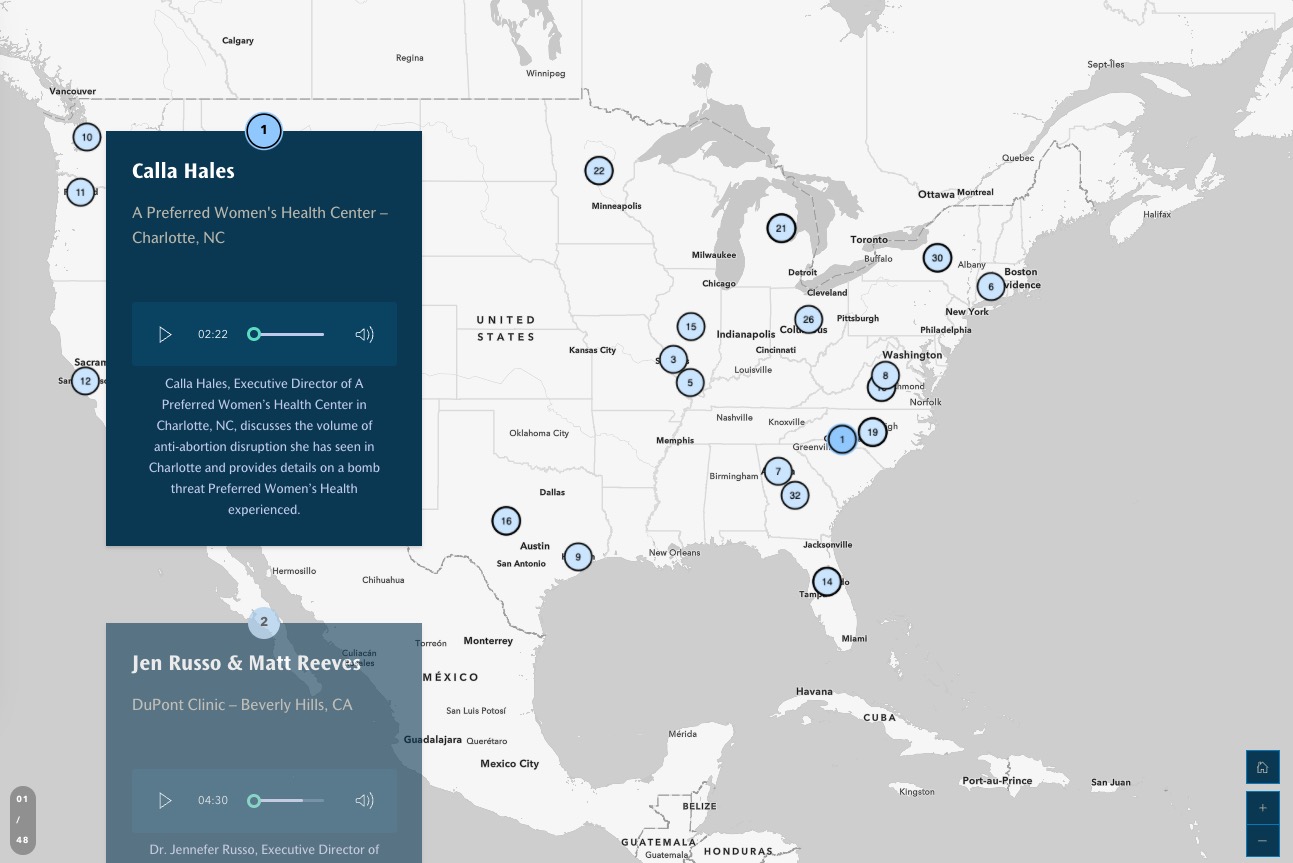This screenshot has height=863, width=1293.
Task: Zoom in on the map
Action: 1262,808
